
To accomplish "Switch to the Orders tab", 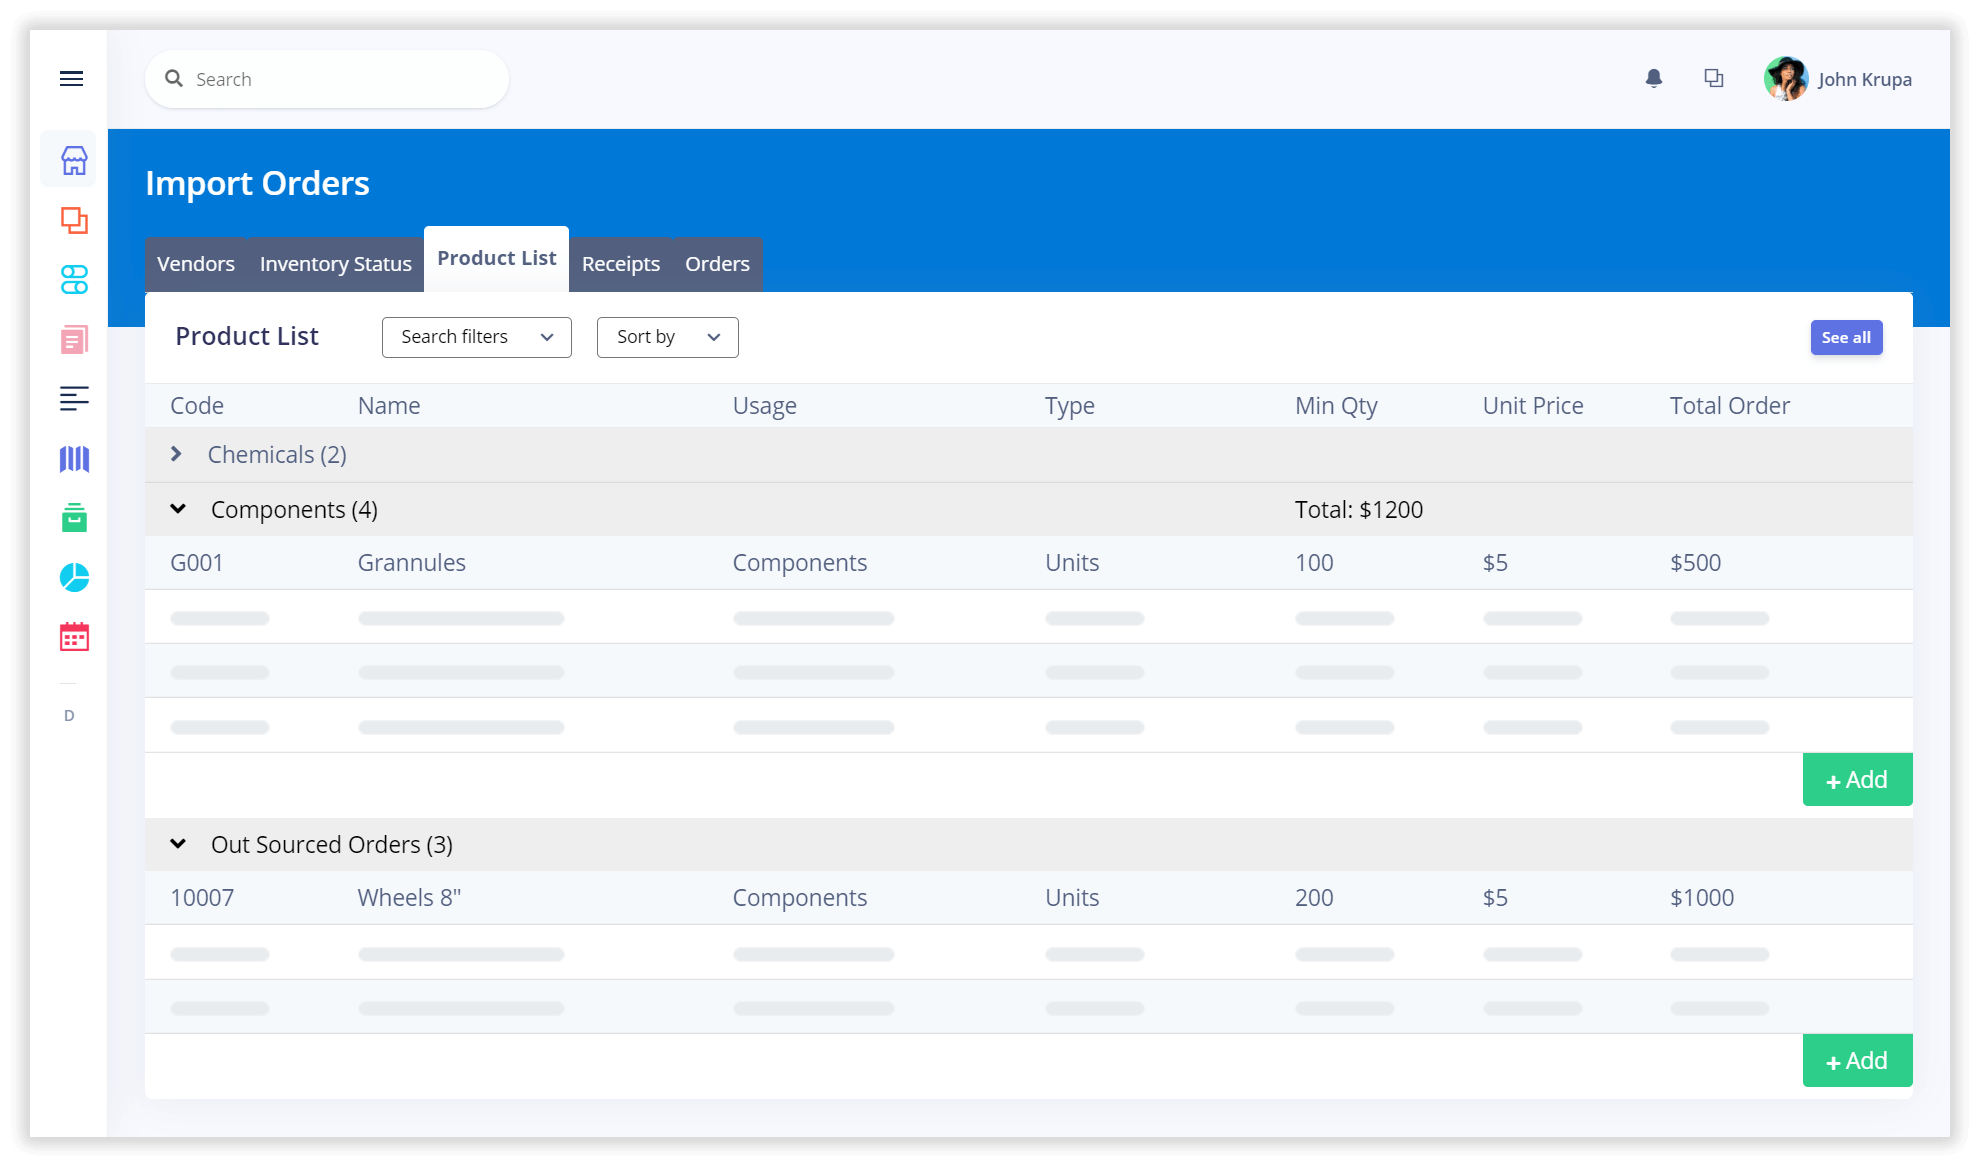I will [717, 264].
